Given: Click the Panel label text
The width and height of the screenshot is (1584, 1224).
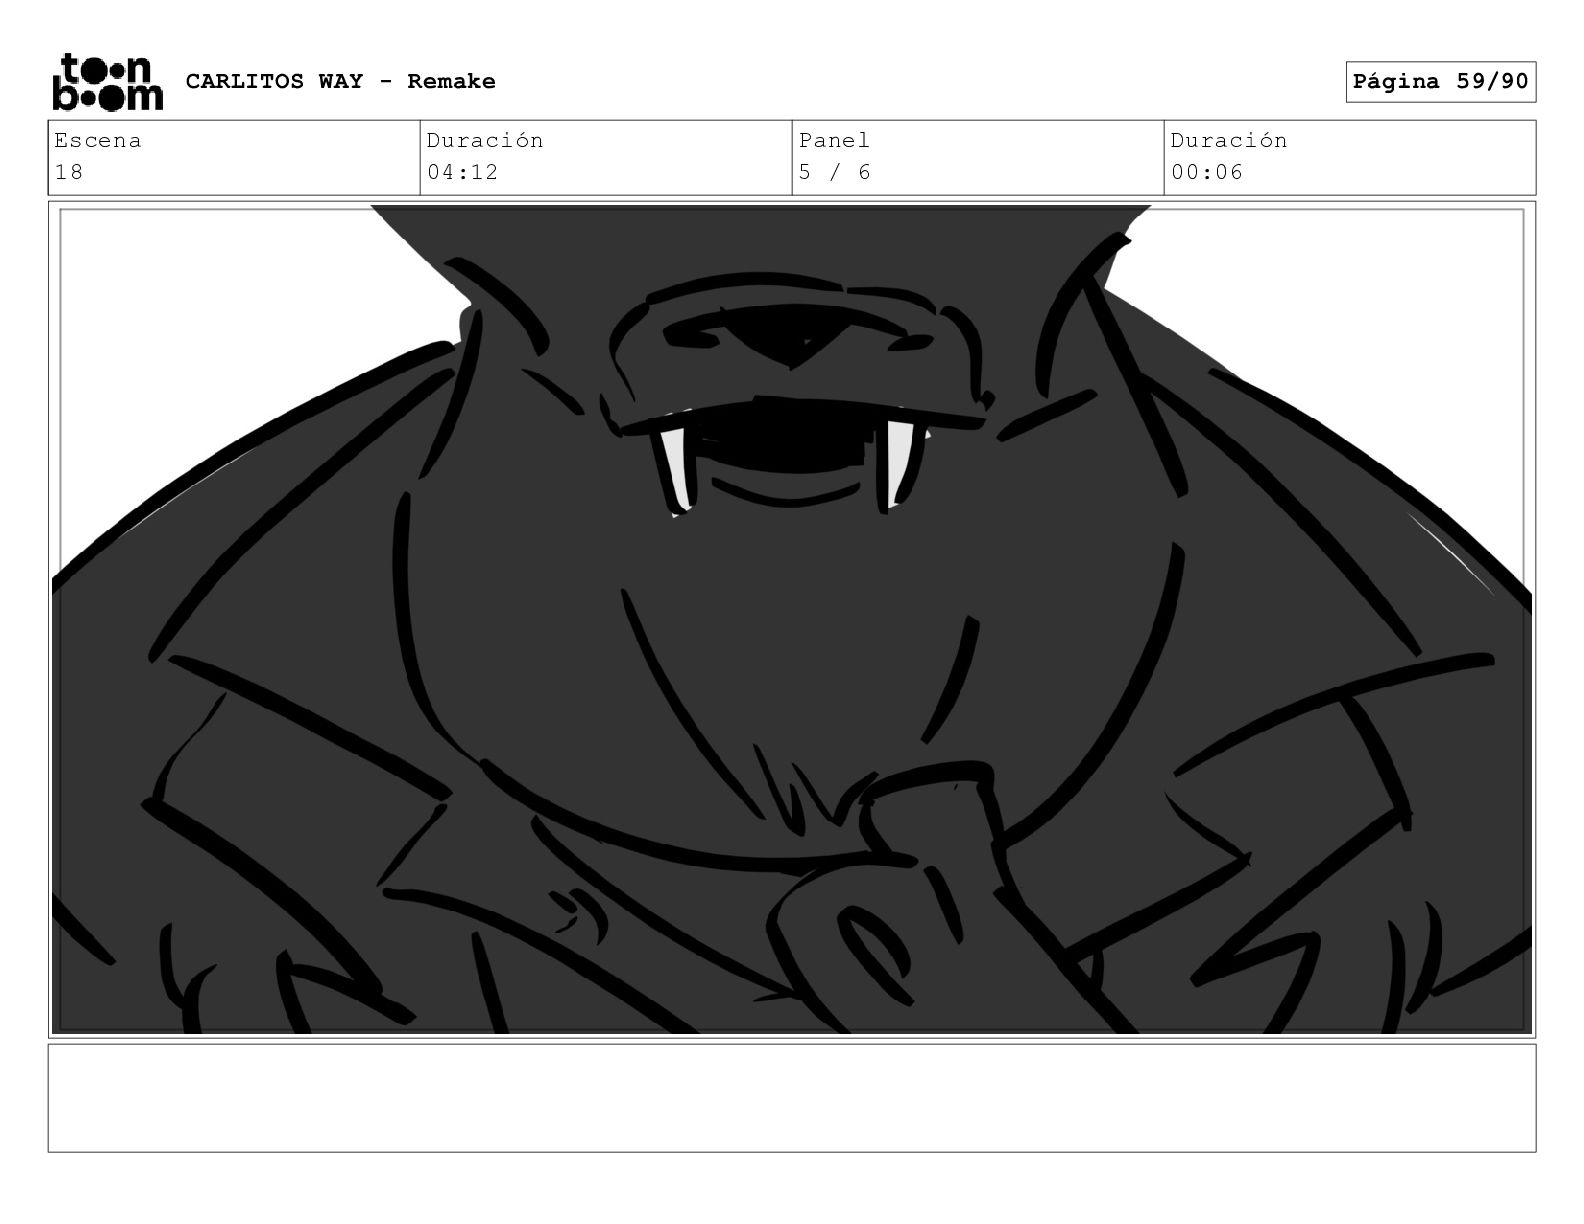Looking at the screenshot, I should (835, 141).
